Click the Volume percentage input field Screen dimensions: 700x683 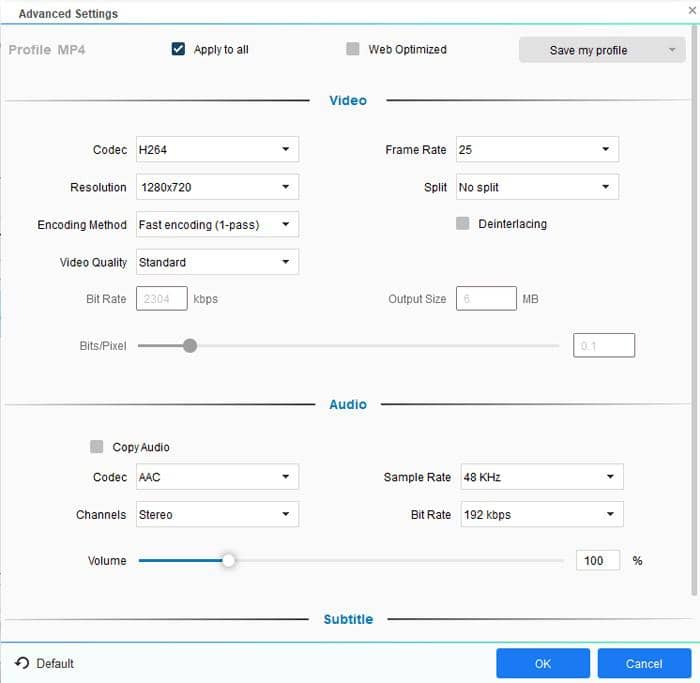point(597,561)
